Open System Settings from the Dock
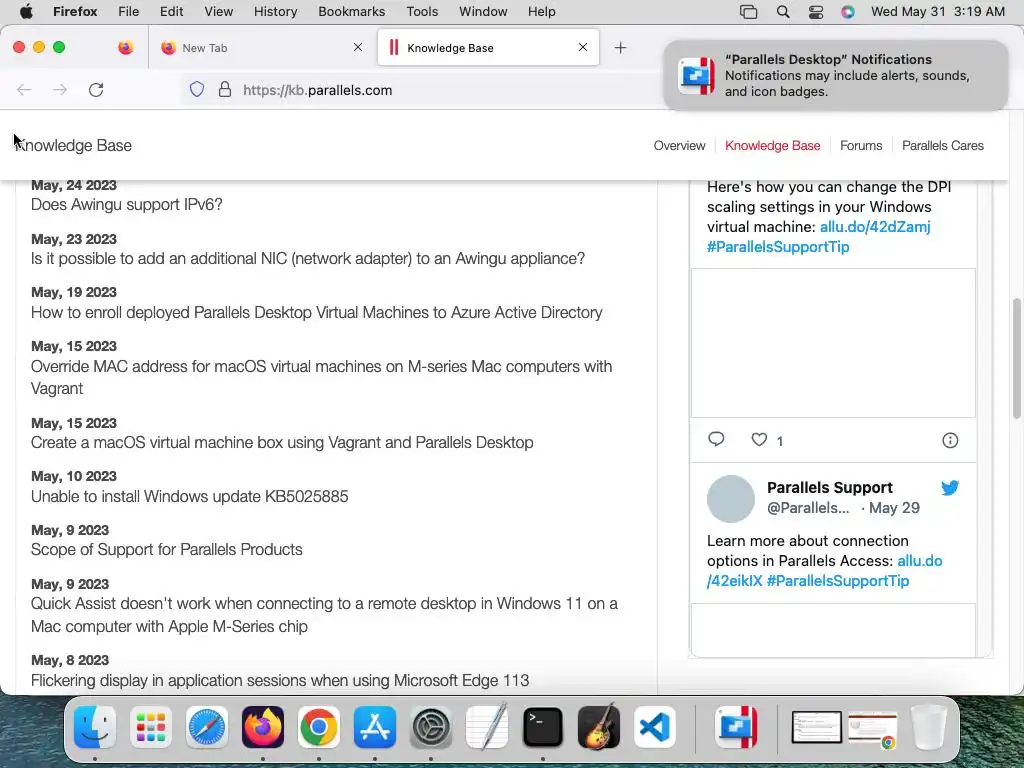The image size is (1024, 768). click(x=431, y=727)
